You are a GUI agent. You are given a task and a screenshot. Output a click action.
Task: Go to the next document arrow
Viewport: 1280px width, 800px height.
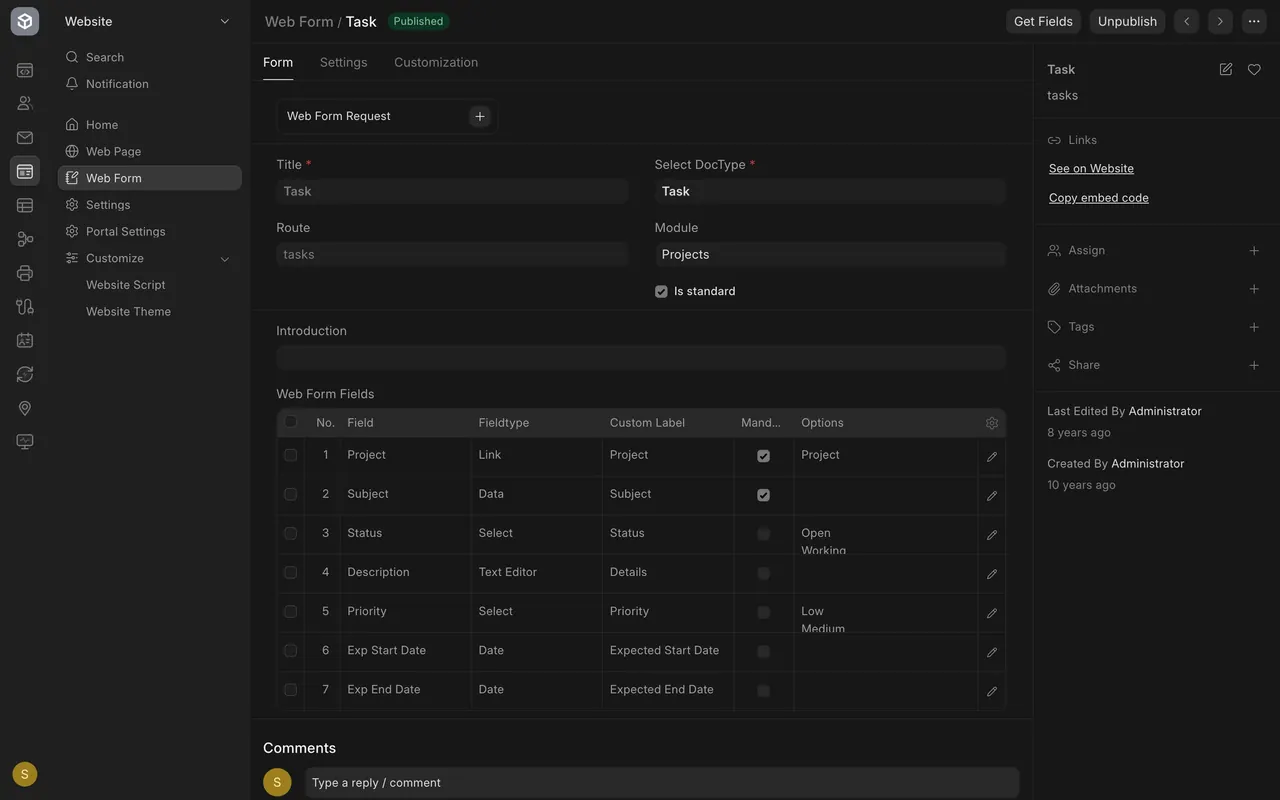click(1220, 21)
